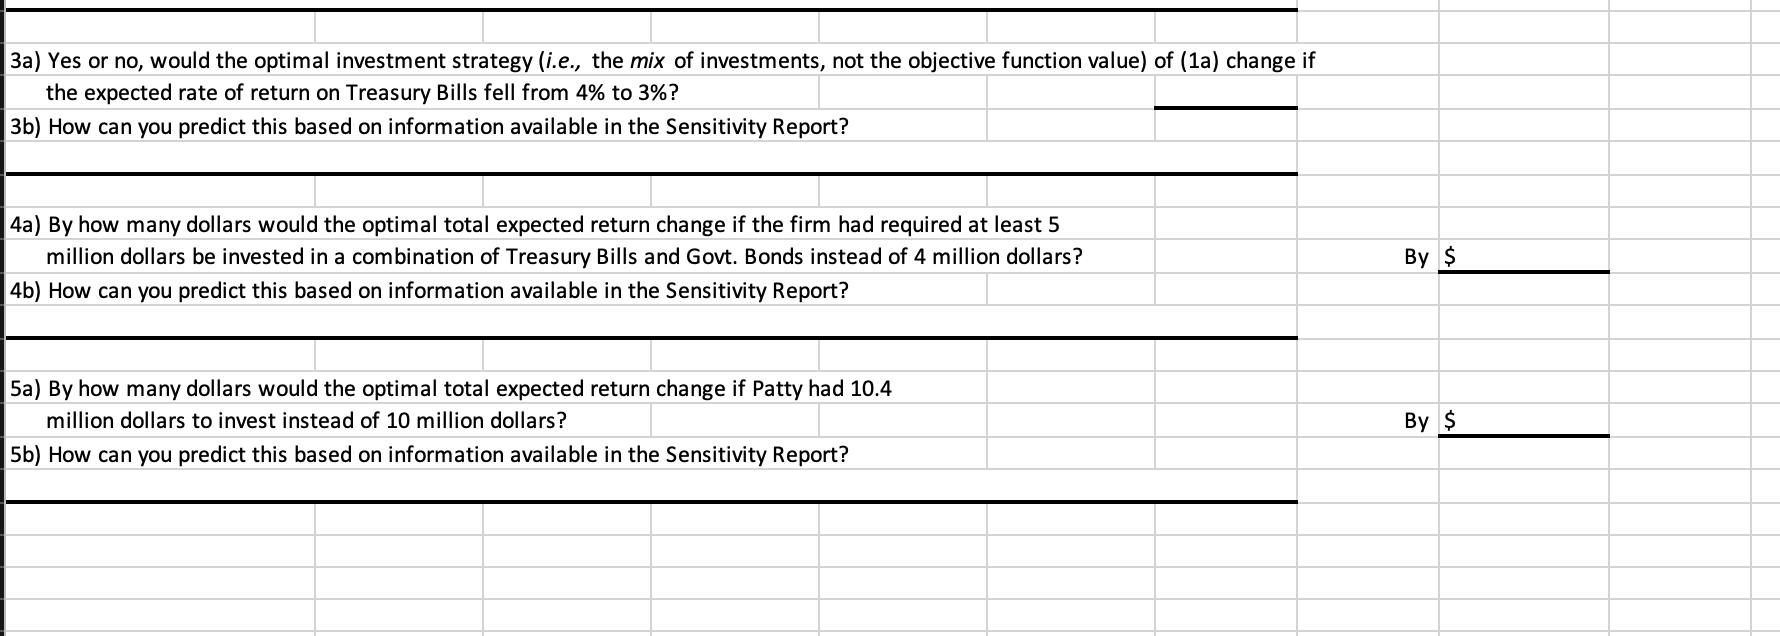Click the 'the expected rate of return' line
The height and width of the screenshot is (636, 1780).
point(363,93)
